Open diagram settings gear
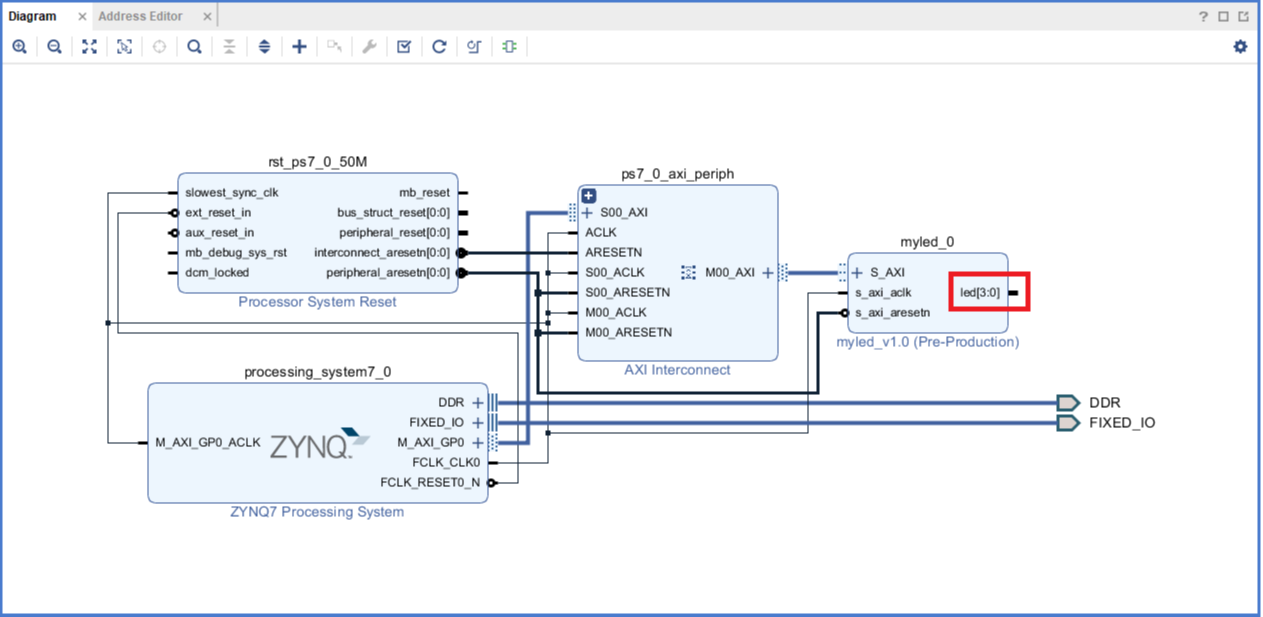Screen dimensions: 1263x617 (x=1240, y=47)
